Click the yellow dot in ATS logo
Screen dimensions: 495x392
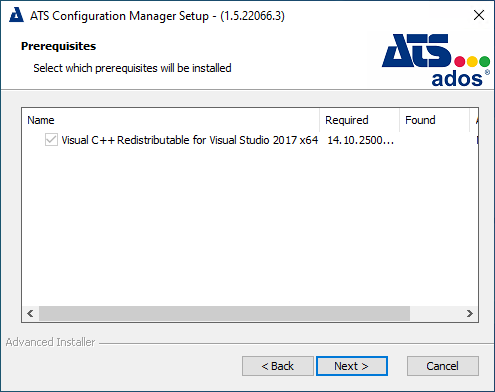click(472, 61)
